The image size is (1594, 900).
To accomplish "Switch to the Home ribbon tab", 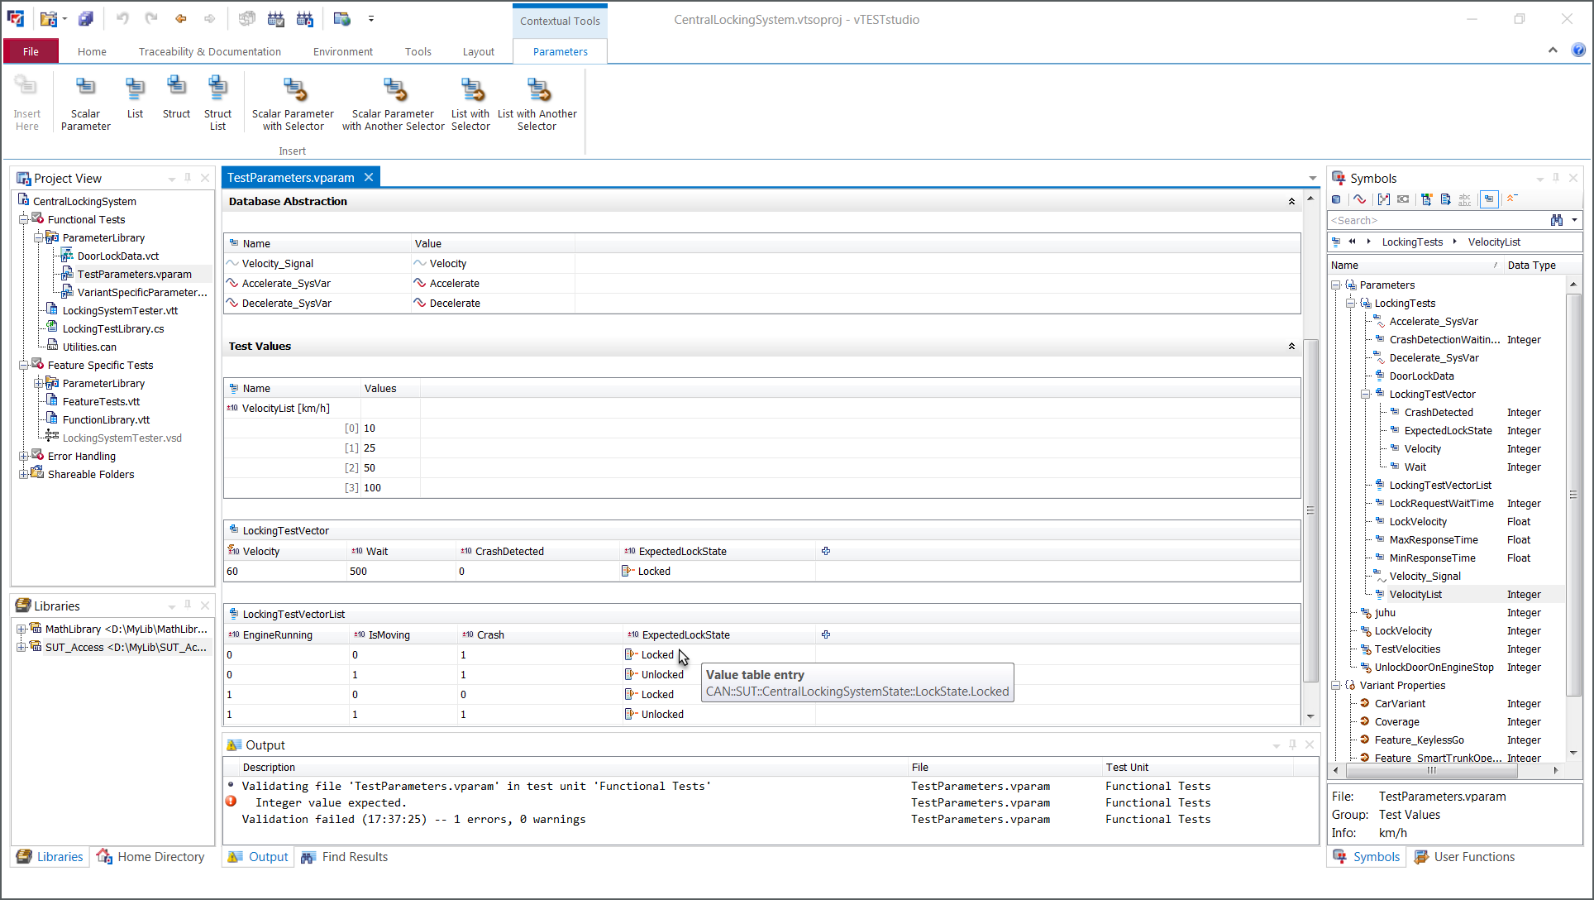I will (92, 51).
